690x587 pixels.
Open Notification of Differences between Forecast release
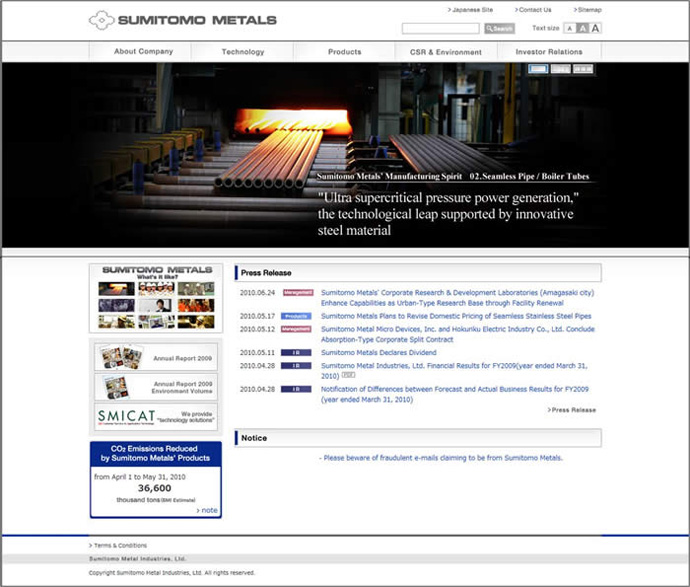455,394
